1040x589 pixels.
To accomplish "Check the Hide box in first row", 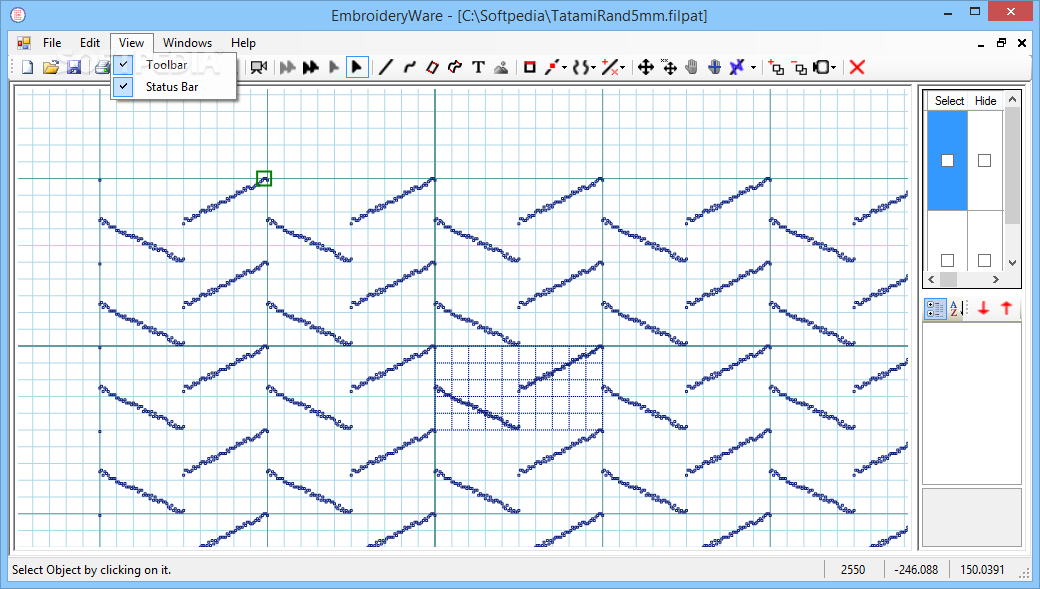I will pyautogui.click(x=984, y=161).
